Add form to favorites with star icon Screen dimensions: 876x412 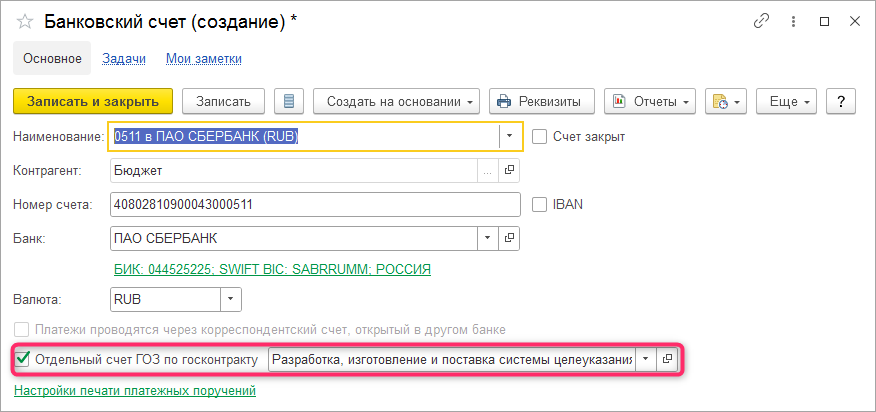tap(25, 21)
